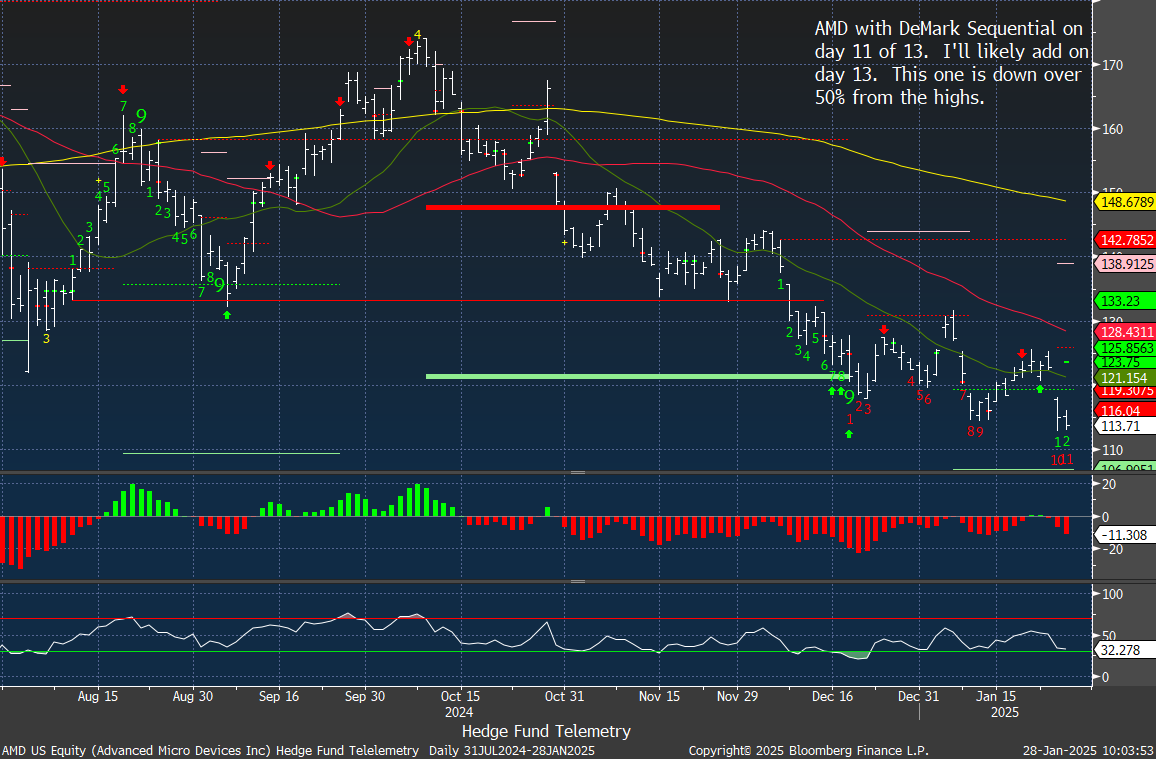
Task: Select the green 121.154 moving average label
Action: click(x=1127, y=377)
